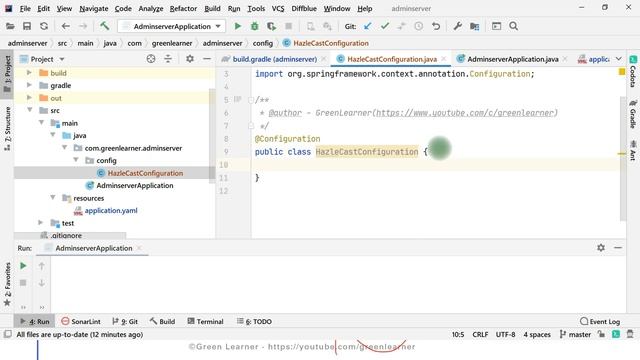Toggle the 4: Run tool window button
The image size is (640, 360).
pos(35,321)
